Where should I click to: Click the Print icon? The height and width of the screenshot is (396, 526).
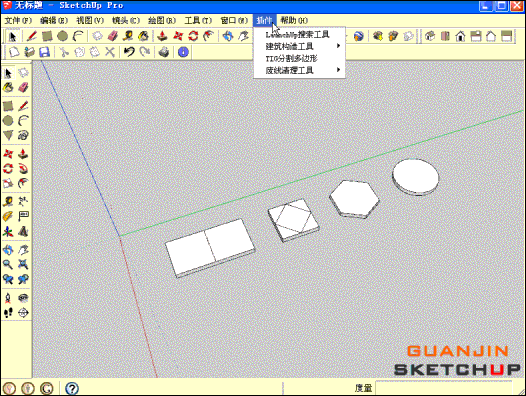tap(164, 52)
